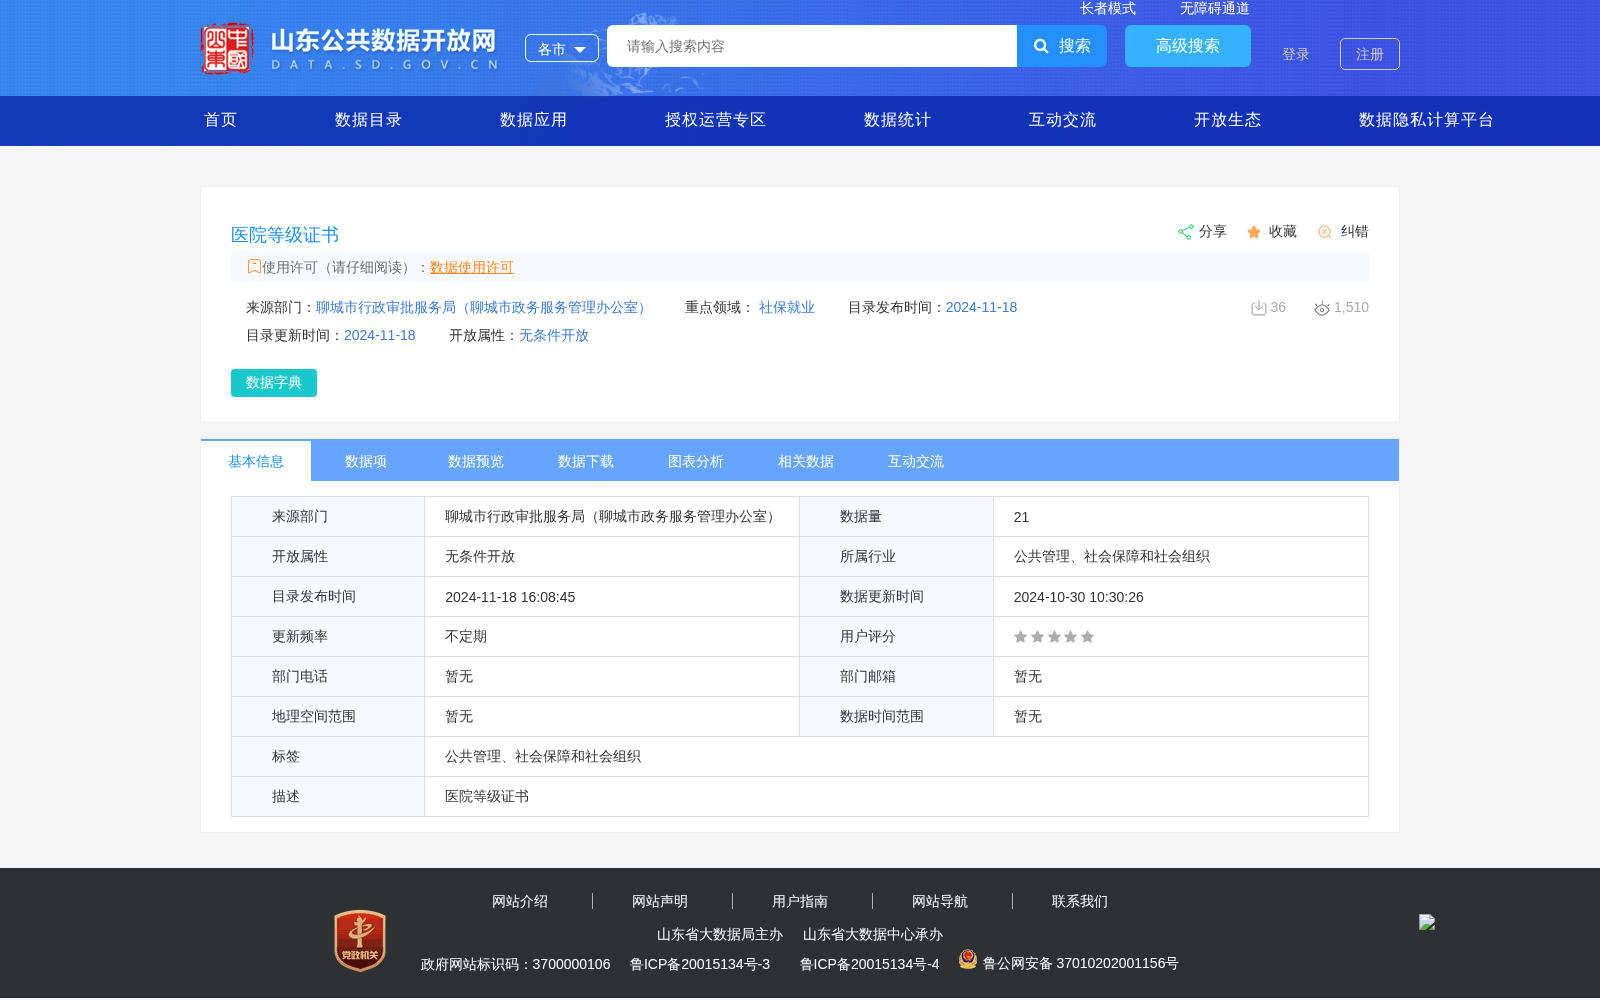The height and width of the screenshot is (1000, 1600).
Task: Open 无障碍通道 accessibility channel
Action: tap(1215, 8)
